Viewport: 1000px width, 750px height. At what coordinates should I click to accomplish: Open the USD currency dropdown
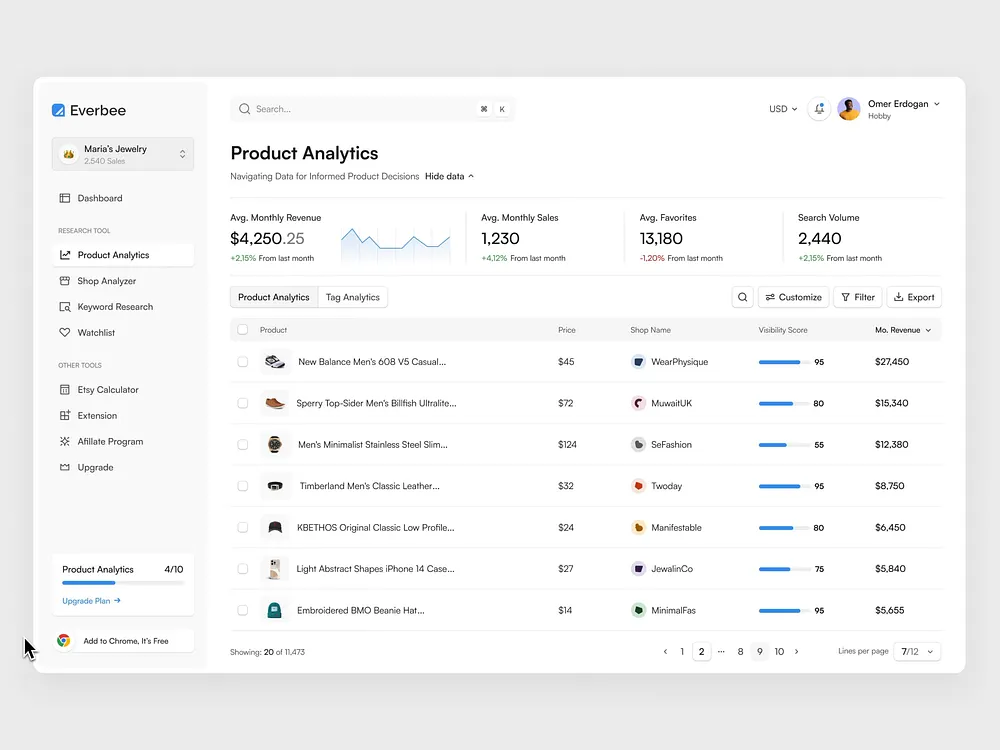point(782,108)
